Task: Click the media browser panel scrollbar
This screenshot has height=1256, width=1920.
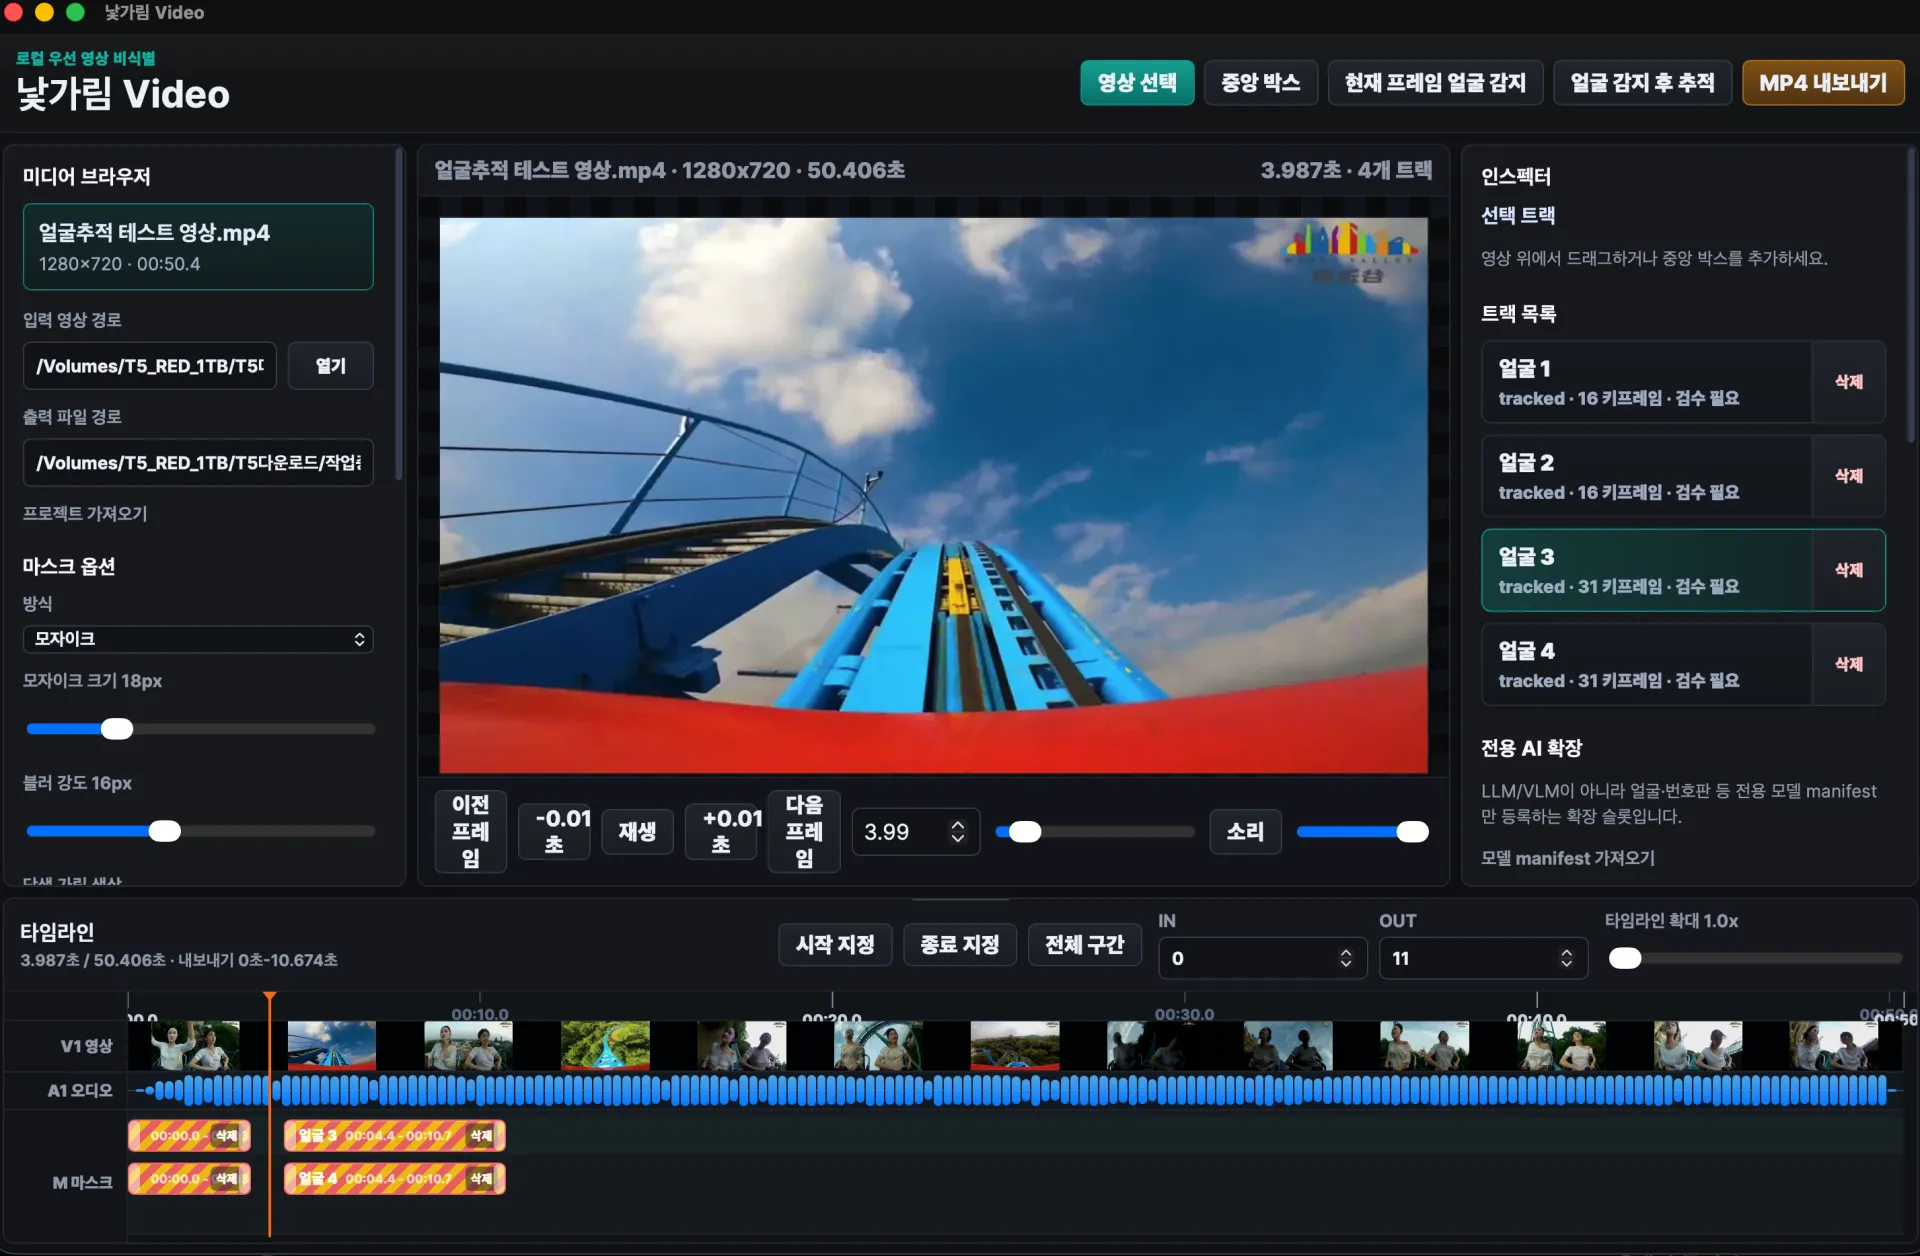Action: [x=399, y=315]
